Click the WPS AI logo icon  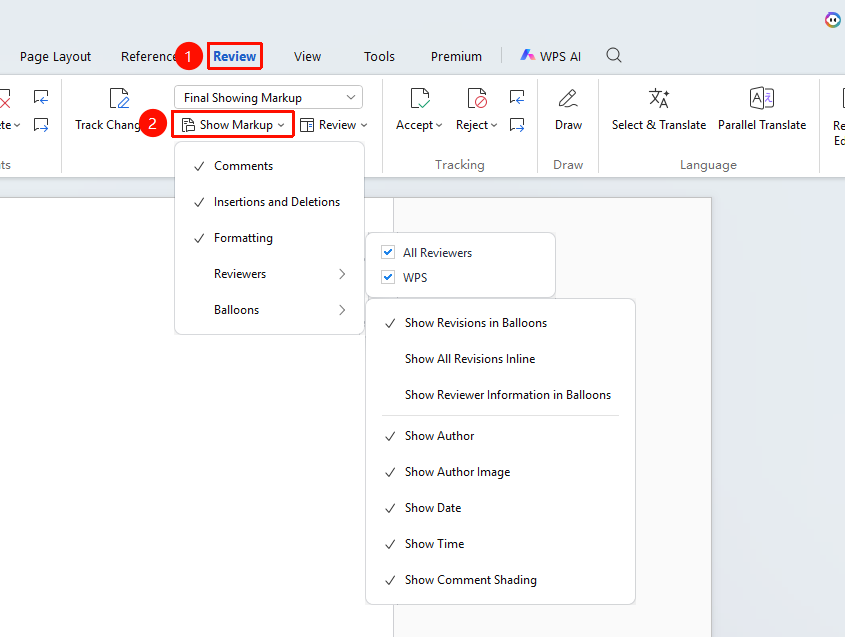click(x=527, y=55)
